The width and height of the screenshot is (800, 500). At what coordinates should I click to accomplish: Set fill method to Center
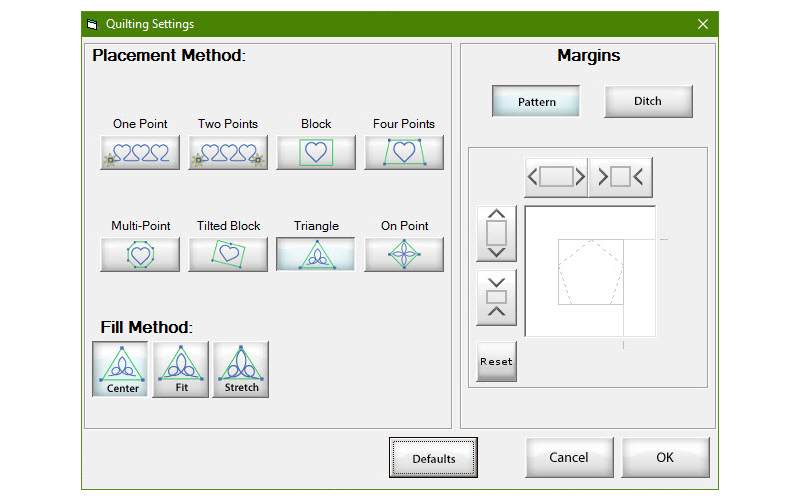tap(120, 369)
